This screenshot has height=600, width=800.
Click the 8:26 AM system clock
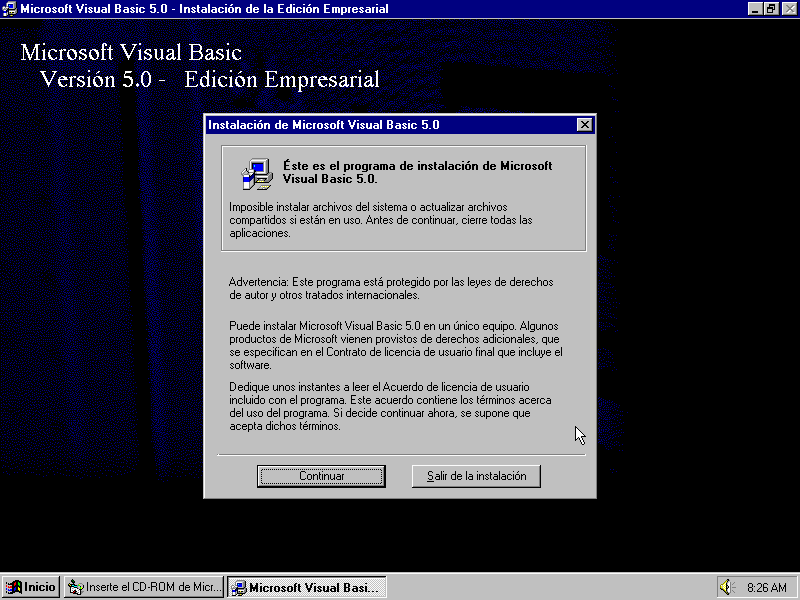(767, 587)
